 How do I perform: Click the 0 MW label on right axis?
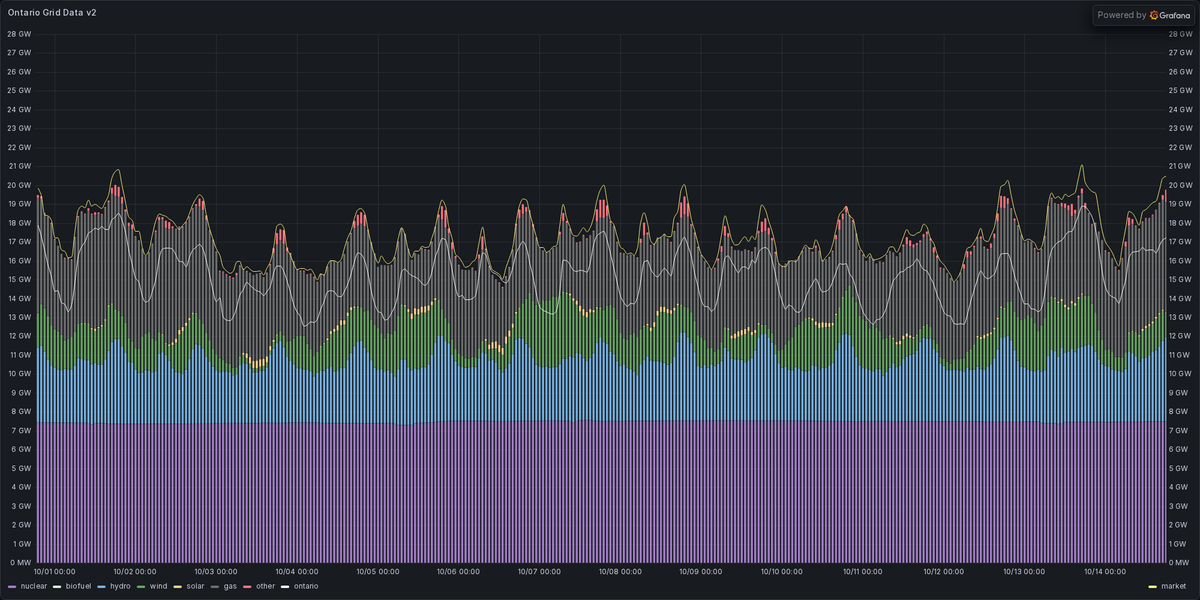1179,562
